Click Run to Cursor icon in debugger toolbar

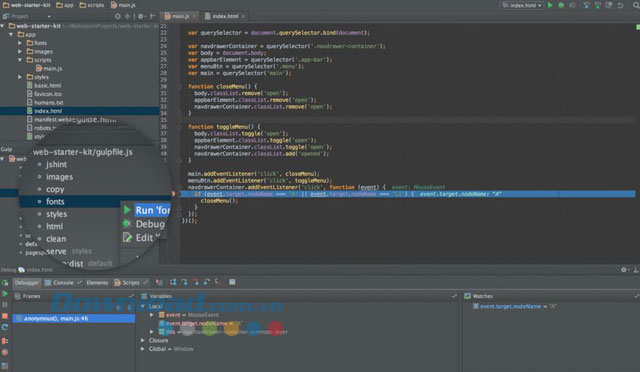click(x=218, y=282)
